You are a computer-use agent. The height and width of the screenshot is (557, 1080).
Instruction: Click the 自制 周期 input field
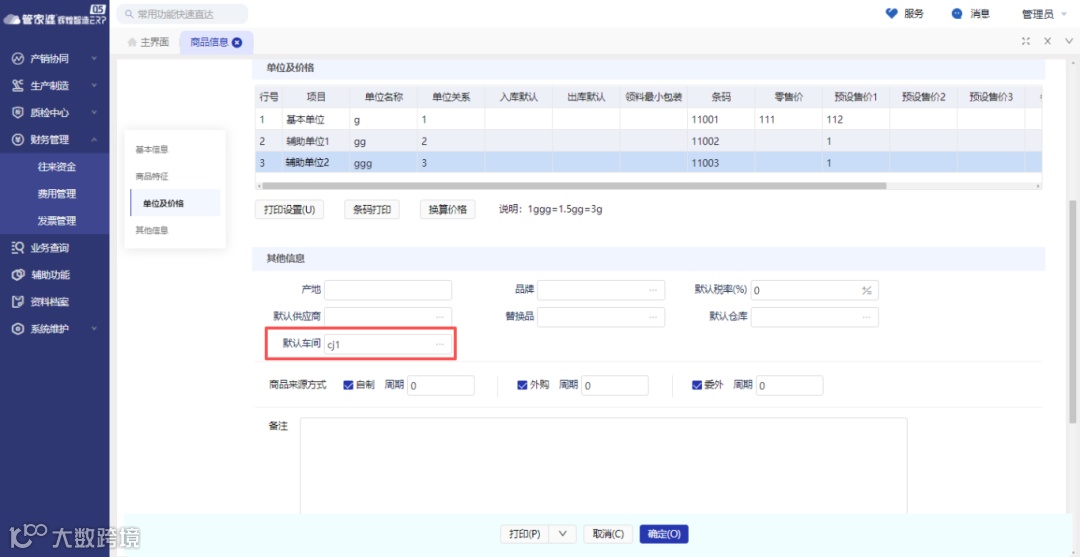(441, 386)
